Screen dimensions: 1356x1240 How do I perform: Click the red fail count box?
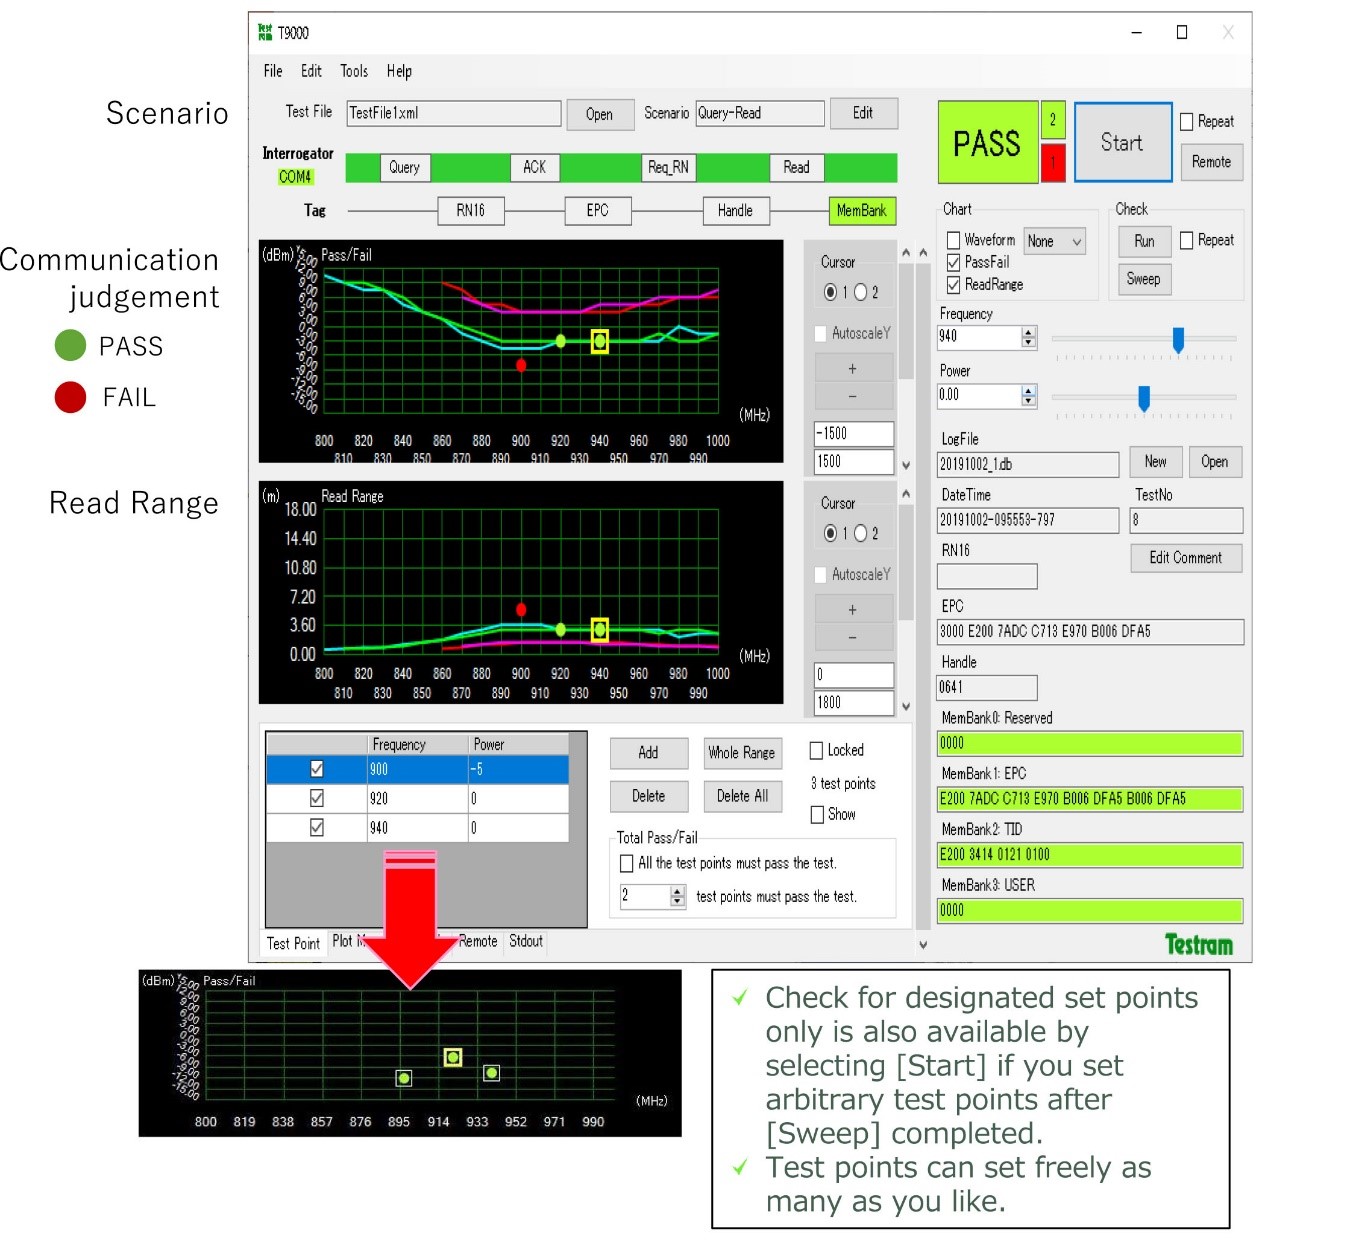pyautogui.click(x=1053, y=162)
